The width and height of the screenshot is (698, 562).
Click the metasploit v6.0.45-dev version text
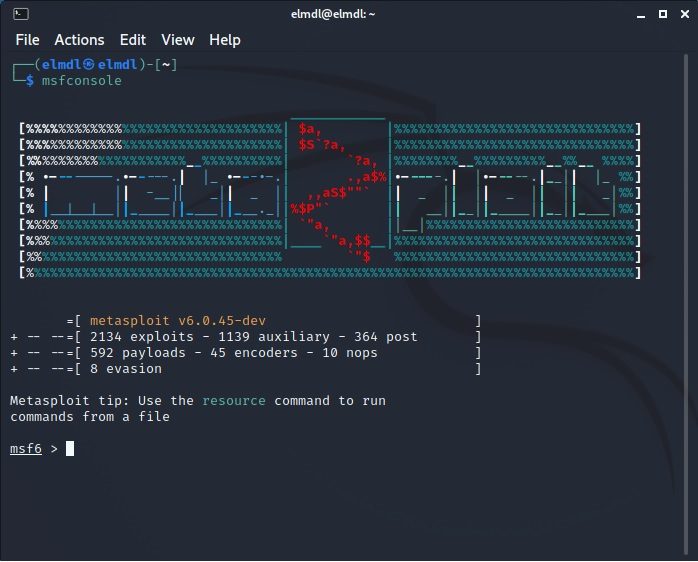(178, 320)
